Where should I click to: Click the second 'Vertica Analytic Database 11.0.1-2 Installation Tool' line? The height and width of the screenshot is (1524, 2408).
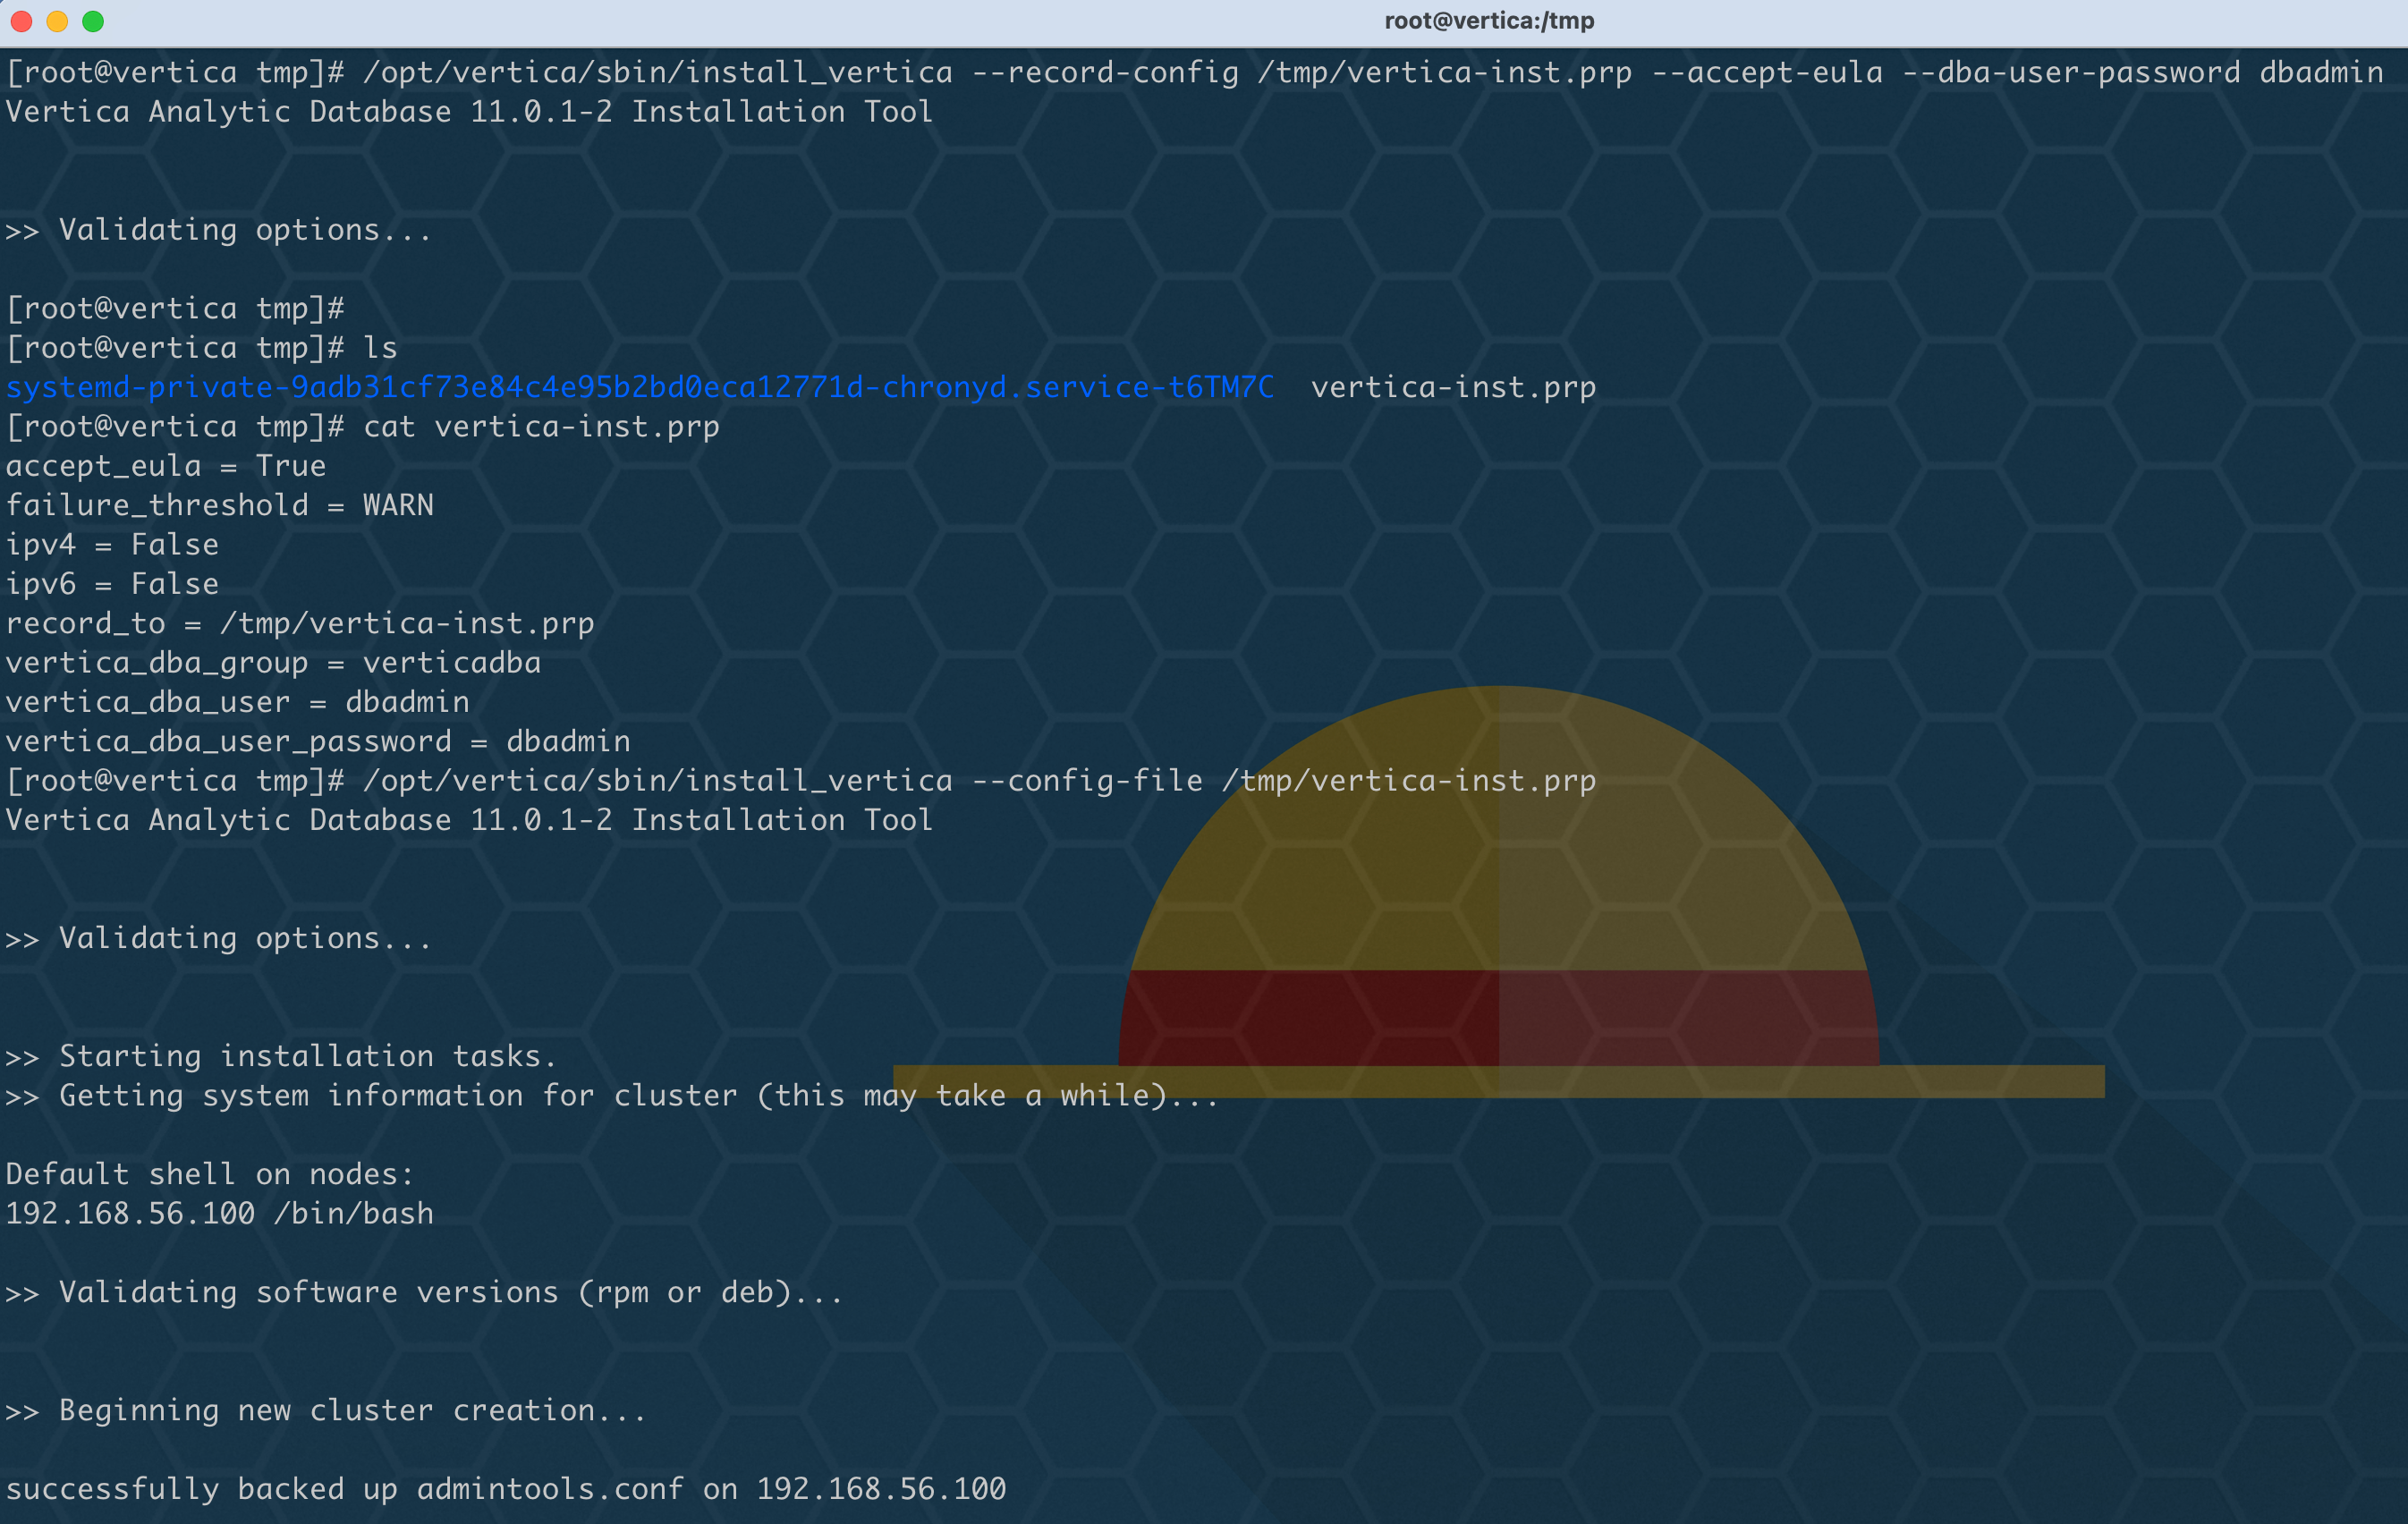click(x=469, y=820)
